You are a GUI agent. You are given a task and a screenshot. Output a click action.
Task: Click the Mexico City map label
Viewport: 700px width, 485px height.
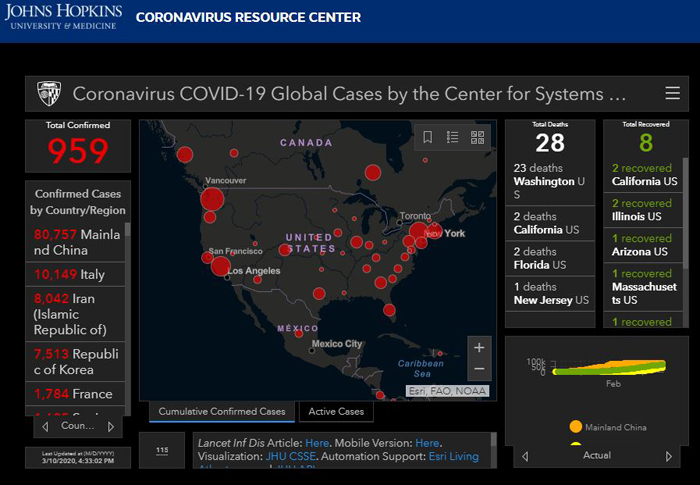pyautogui.click(x=337, y=343)
